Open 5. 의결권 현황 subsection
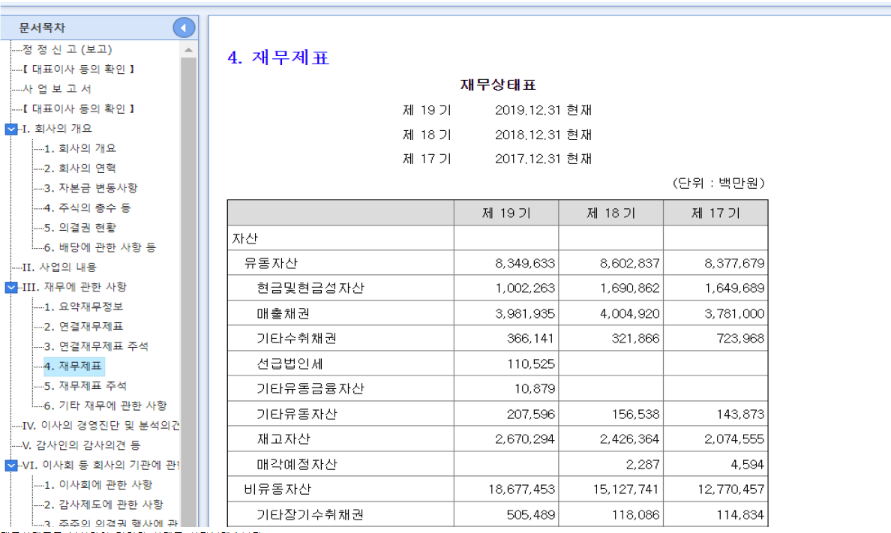Viewport: 891px width, 533px height. pyautogui.click(x=80, y=228)
